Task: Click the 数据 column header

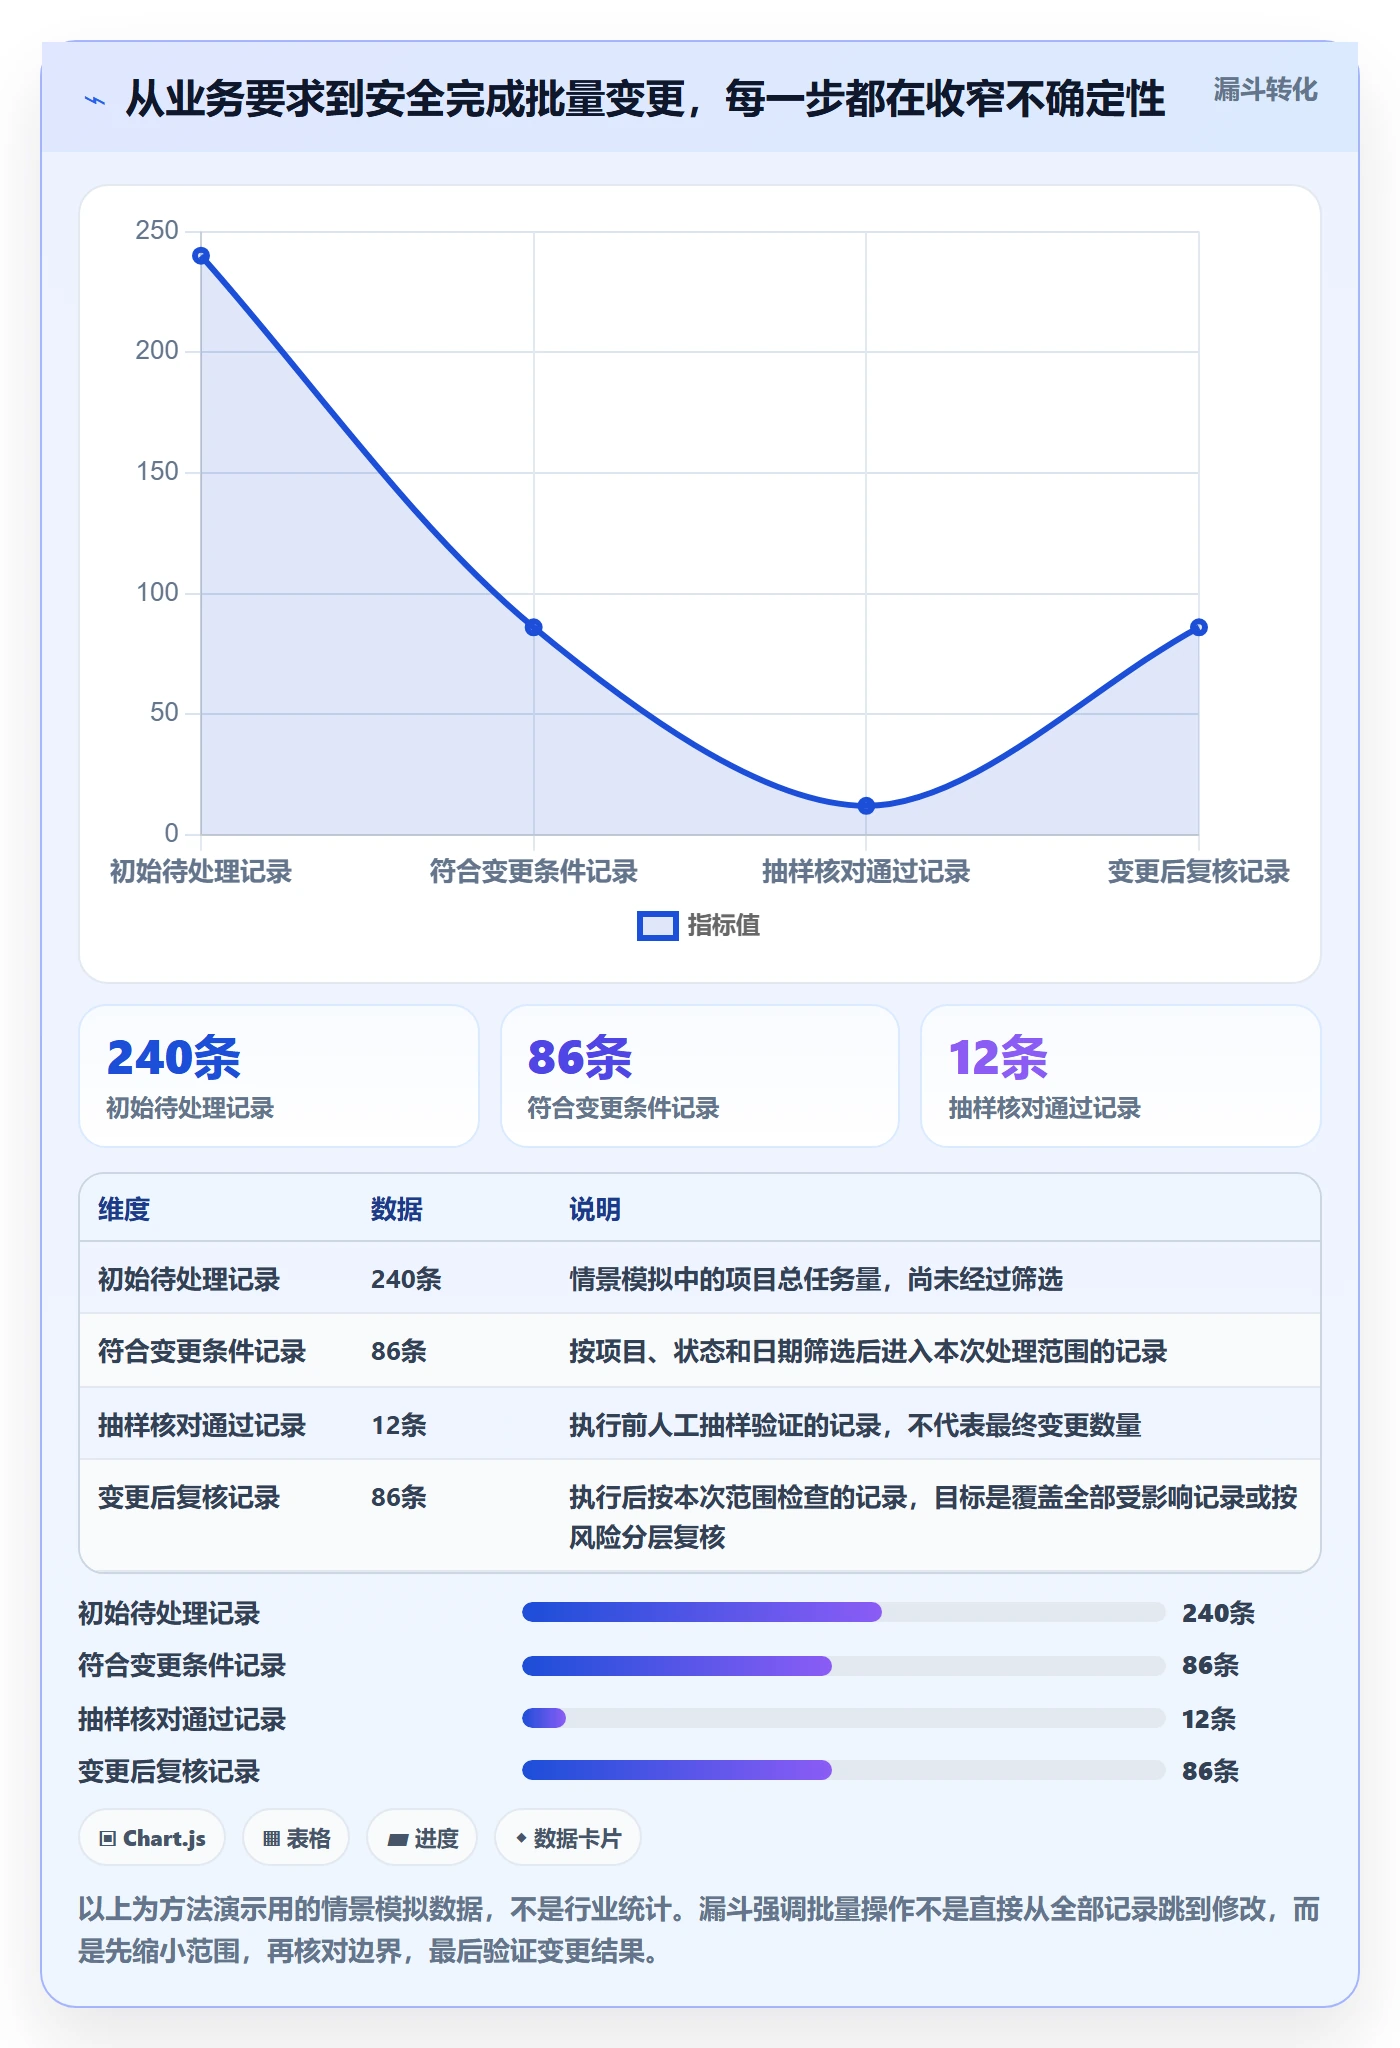Action: (396, 1209)
